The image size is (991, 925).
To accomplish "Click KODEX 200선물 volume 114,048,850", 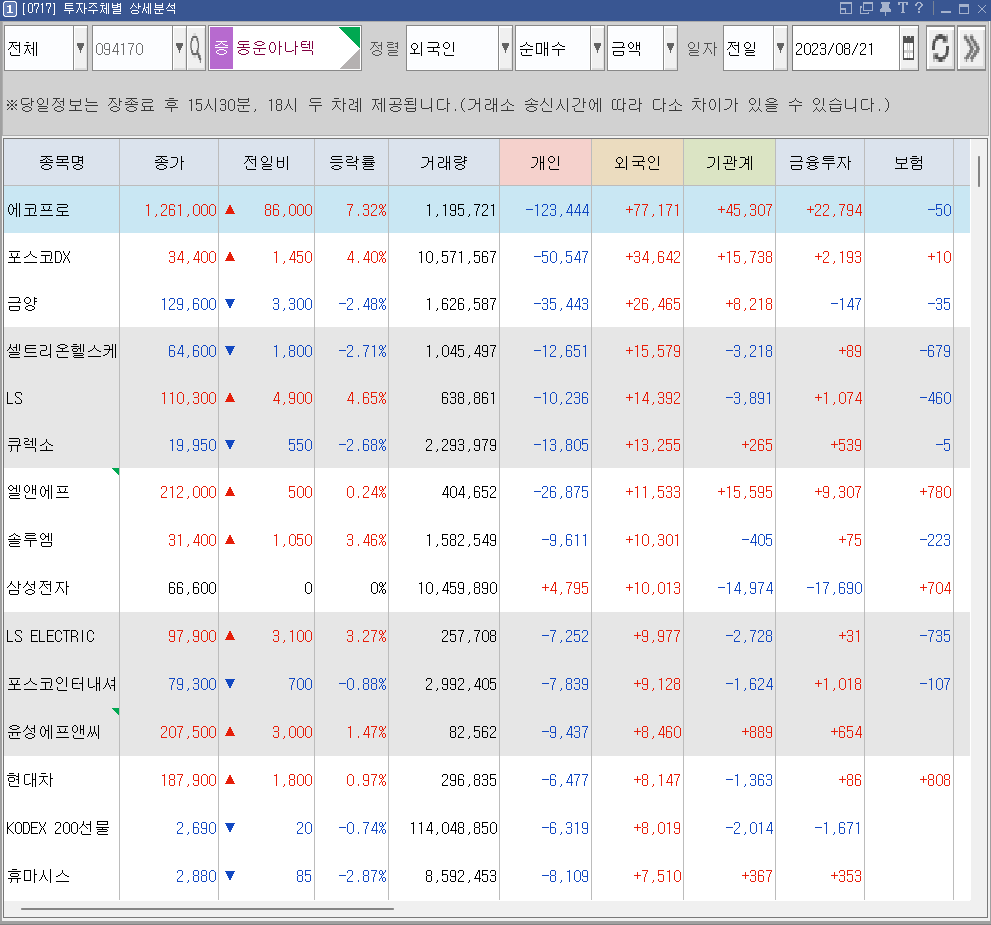I will [x=453, y=828].
